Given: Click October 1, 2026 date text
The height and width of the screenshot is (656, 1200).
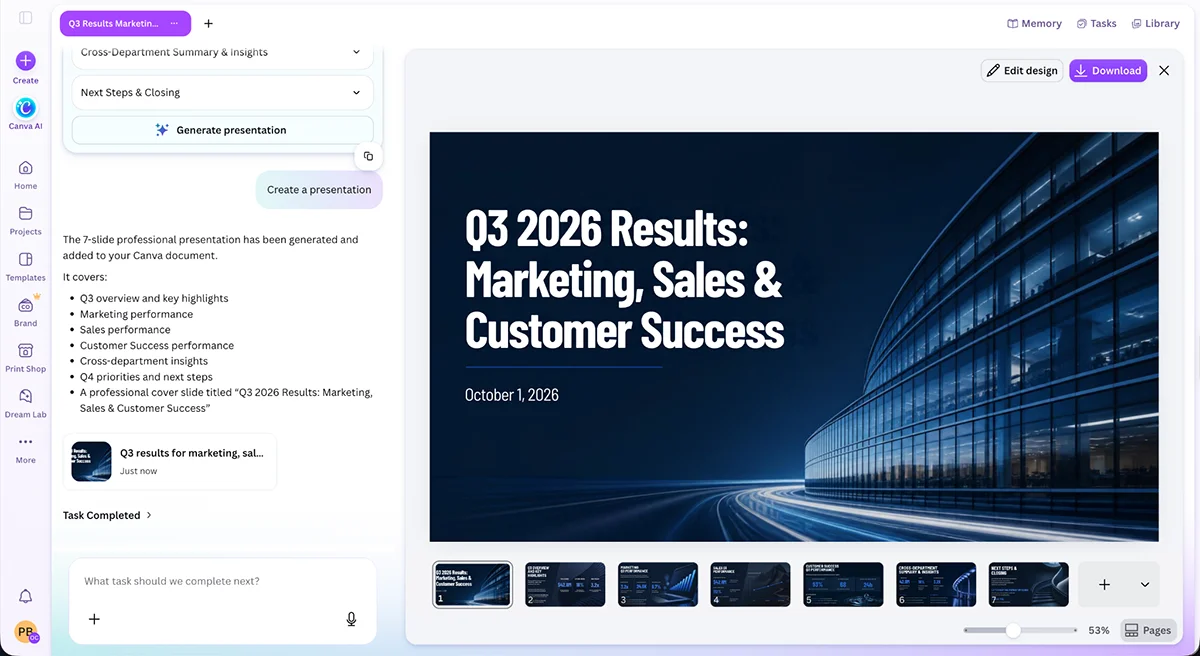Looking at the screenshot, I should 512,395.
